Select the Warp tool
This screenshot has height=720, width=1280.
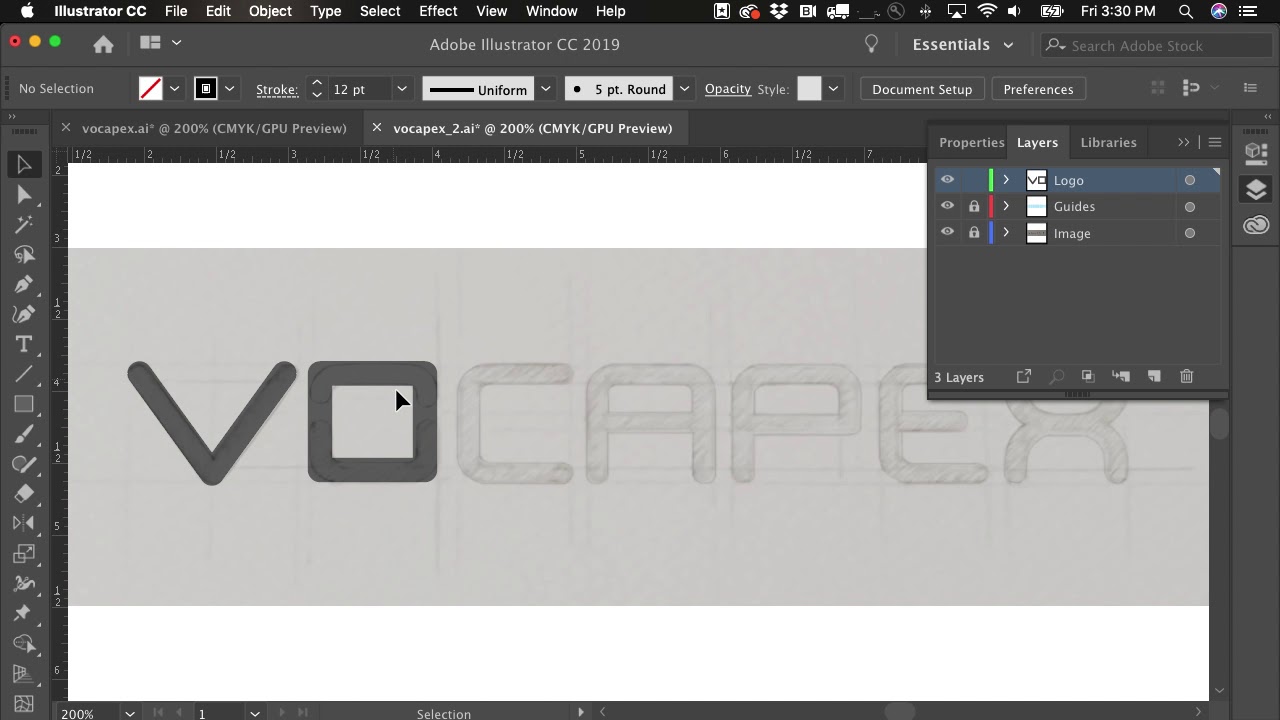pos(24,583)
